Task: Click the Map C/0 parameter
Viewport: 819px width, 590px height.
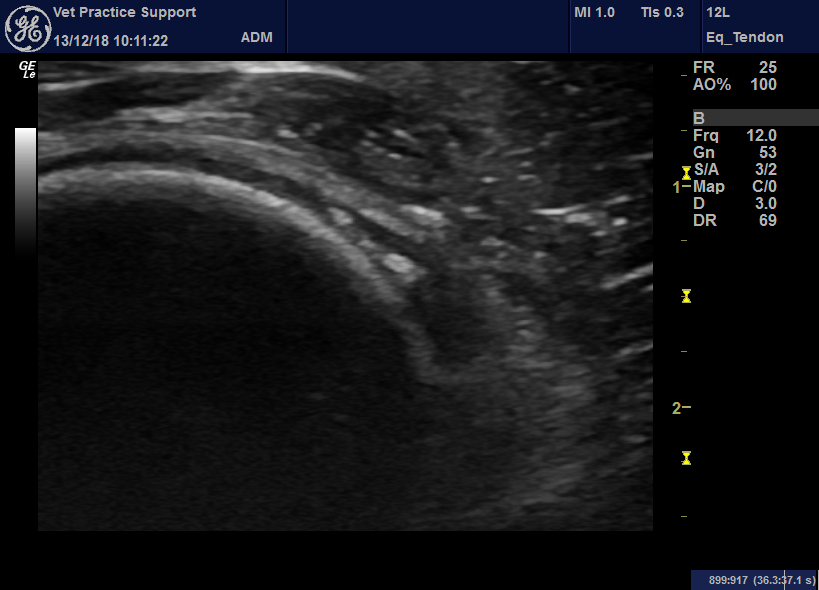Action: (735, 186)
